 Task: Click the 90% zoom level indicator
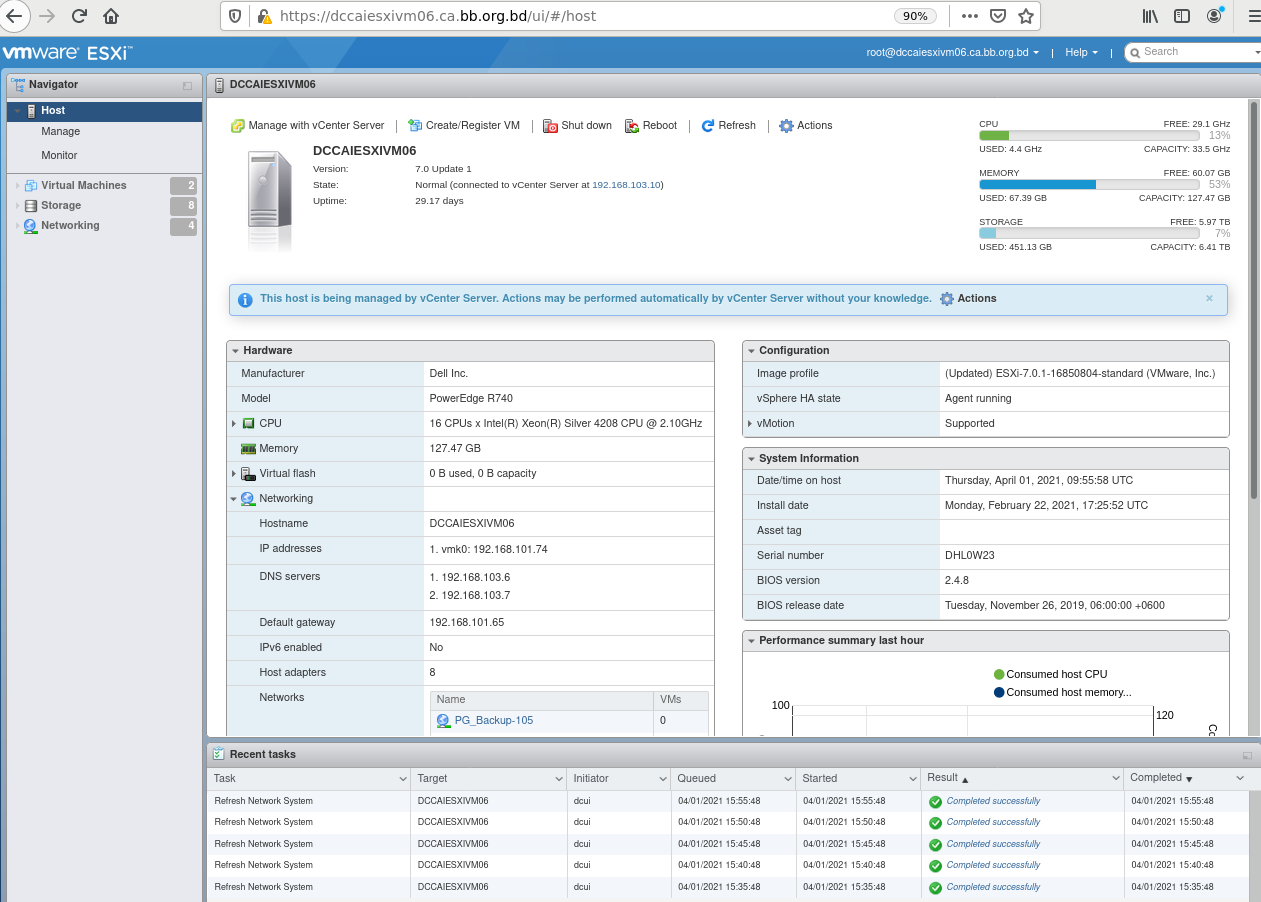tap(914, 16)
